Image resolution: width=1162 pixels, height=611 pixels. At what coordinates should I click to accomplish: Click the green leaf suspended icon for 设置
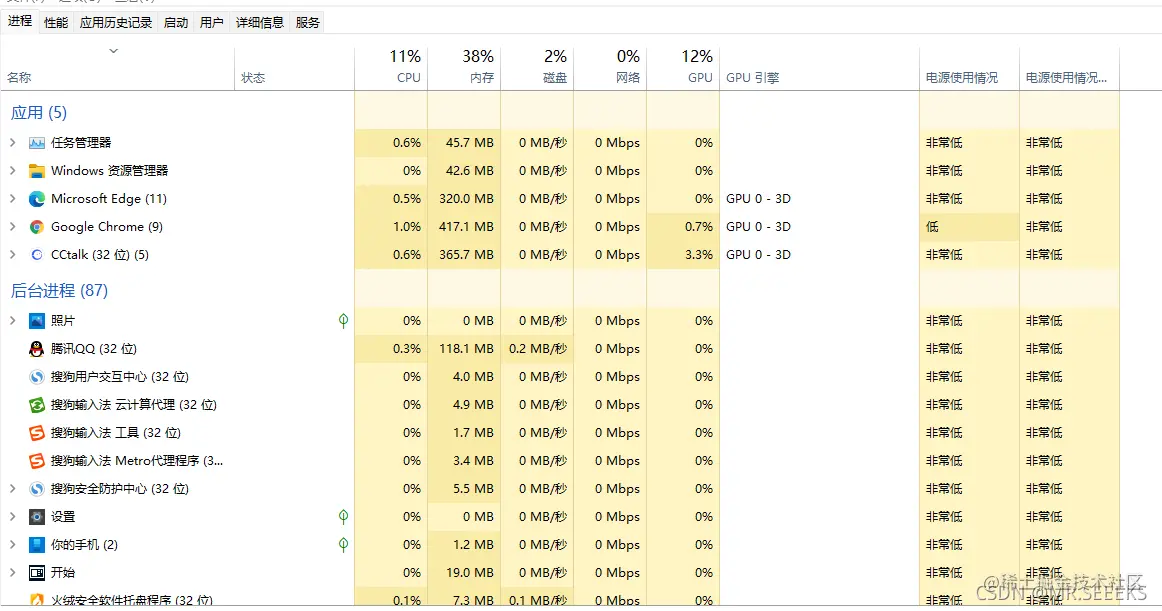[343, 517]
